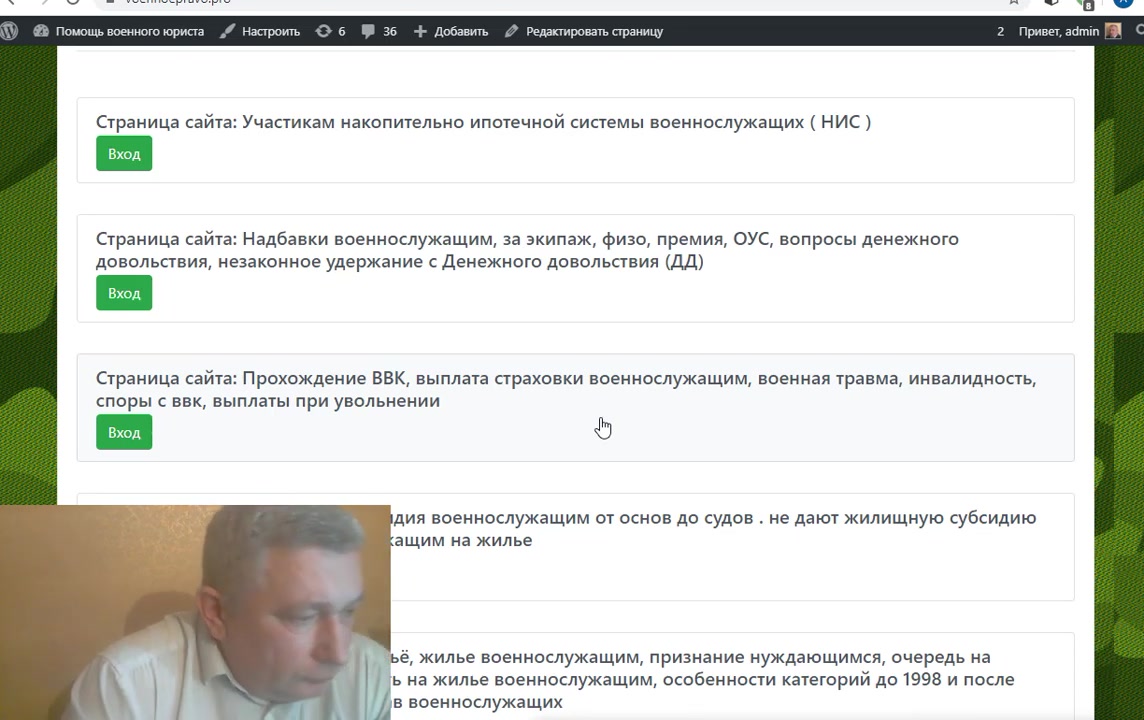Select 'Редактировать страницу' in the admin bar
1144x720 pixels.
pyautogui.click(x=594, y=31)
